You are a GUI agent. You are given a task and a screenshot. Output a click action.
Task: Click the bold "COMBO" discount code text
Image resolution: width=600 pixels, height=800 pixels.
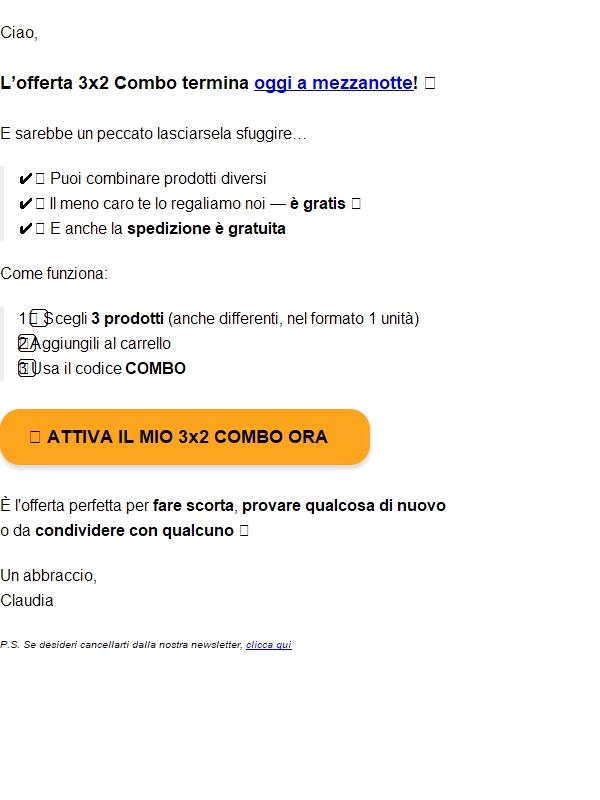pos(155,369)
